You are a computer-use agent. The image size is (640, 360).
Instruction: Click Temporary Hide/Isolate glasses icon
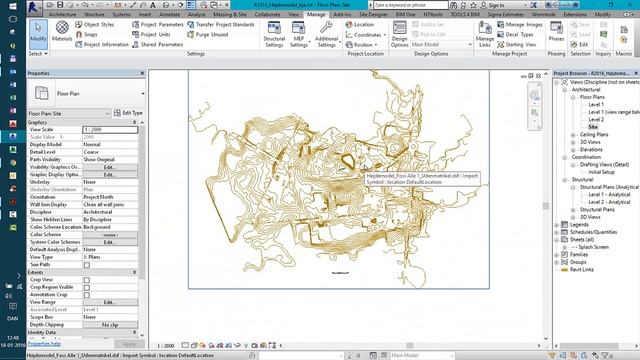(237, 345)
